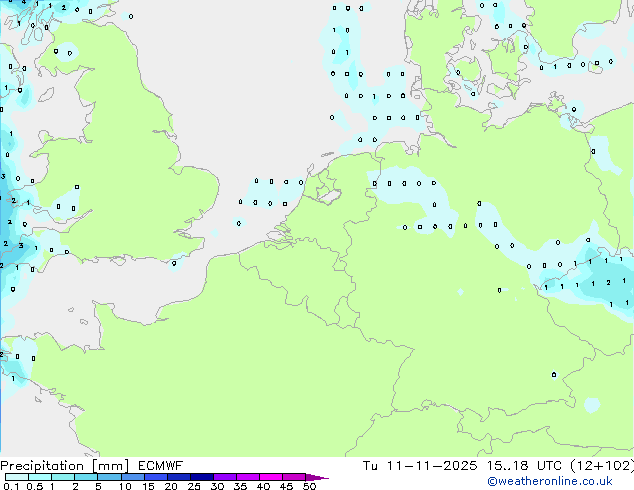634x490 pixels.
Task: Click the legend label 25
Action: point(194,486)
